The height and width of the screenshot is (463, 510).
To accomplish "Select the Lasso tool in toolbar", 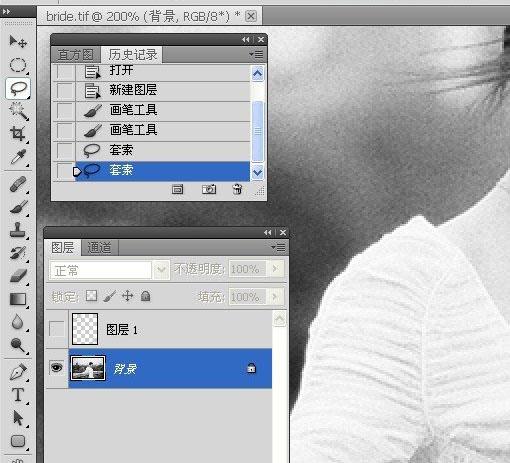I will (x=18, y=88).
